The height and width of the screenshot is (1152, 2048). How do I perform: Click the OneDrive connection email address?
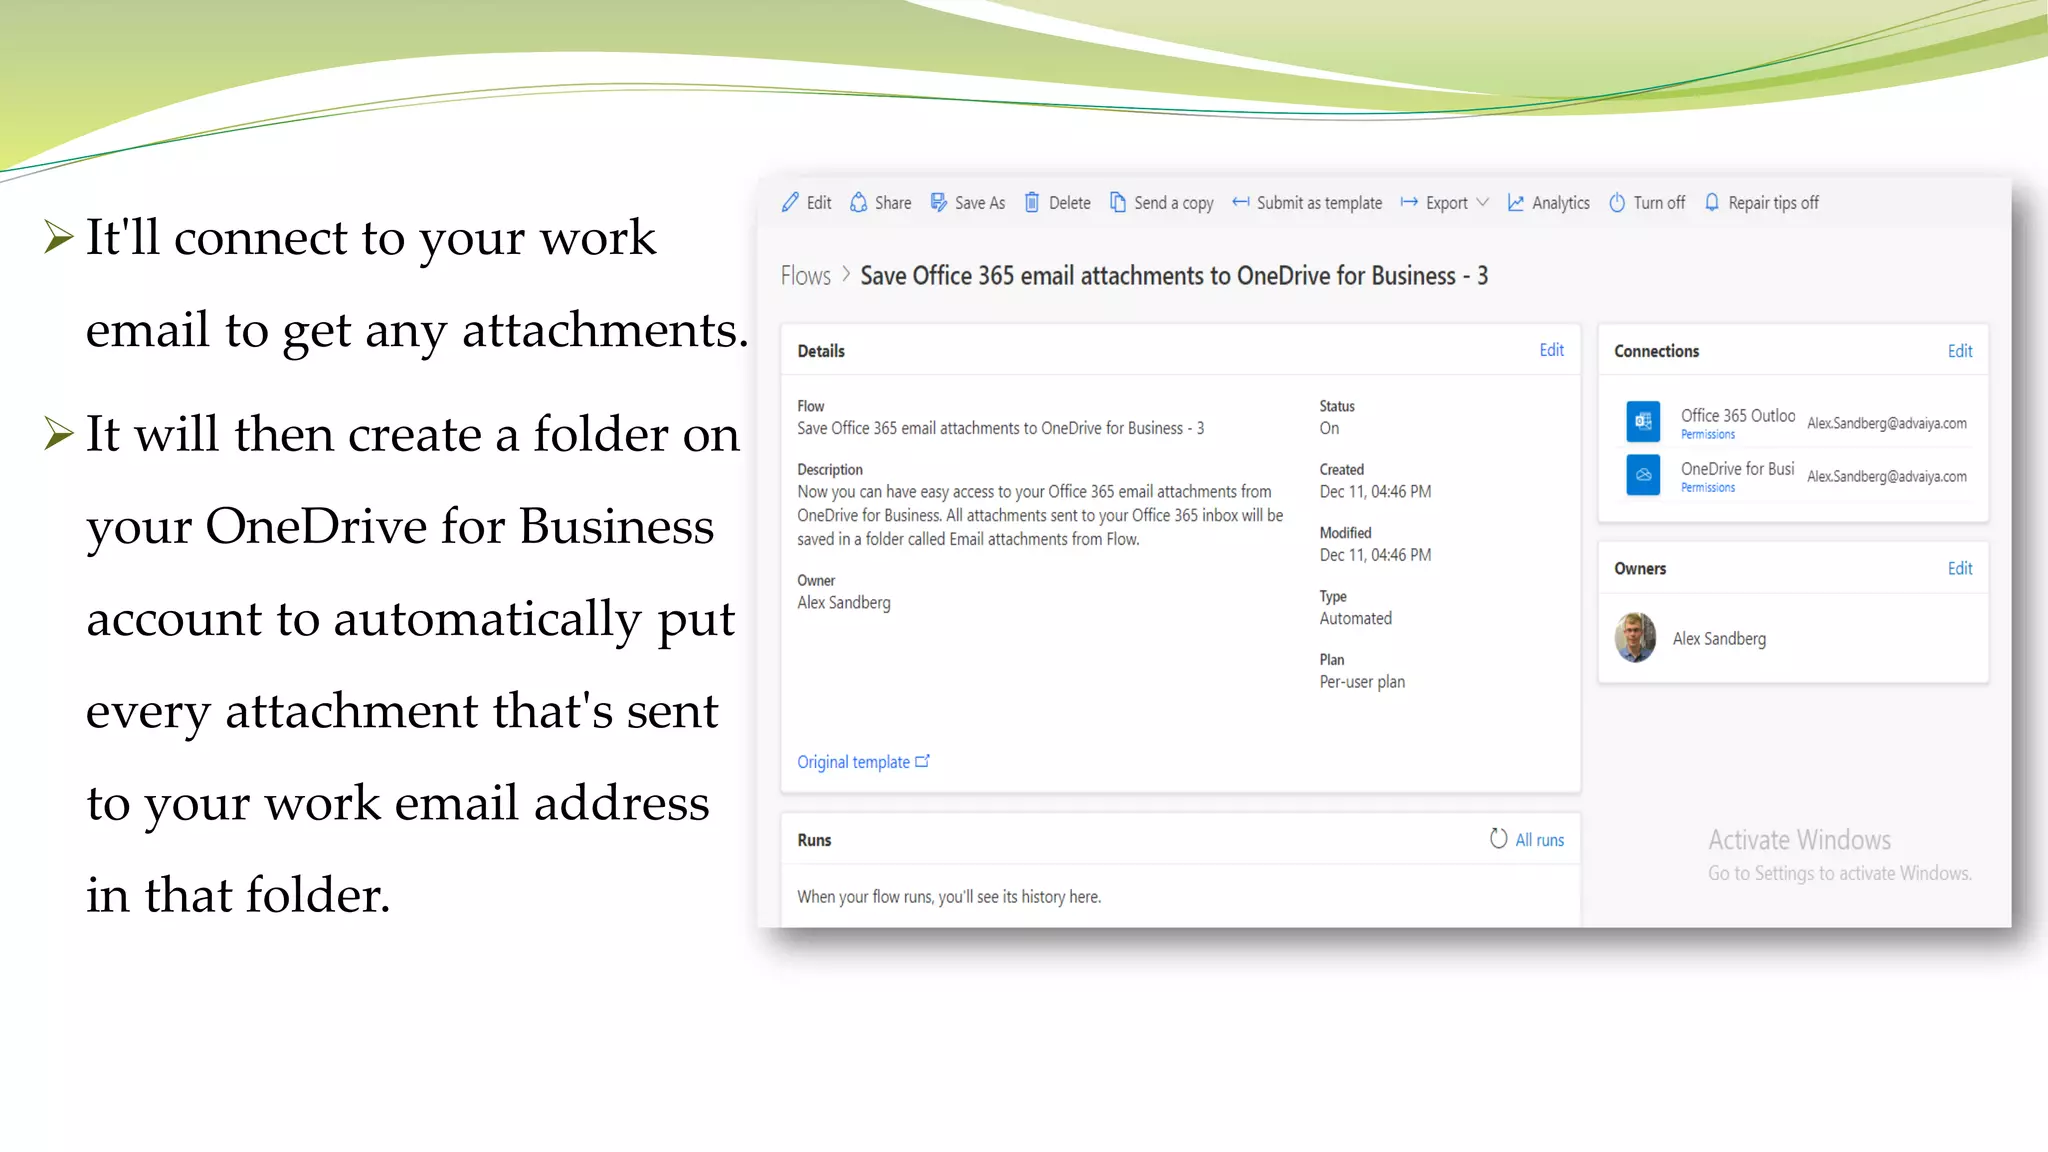(1886, 476)
